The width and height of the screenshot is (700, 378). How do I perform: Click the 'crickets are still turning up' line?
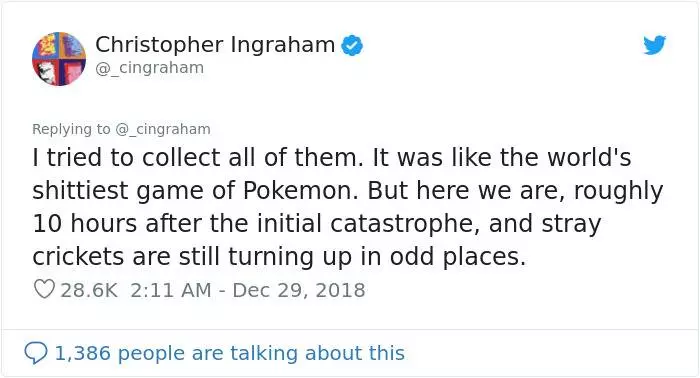pyautogui.click(x=279, y=257)
